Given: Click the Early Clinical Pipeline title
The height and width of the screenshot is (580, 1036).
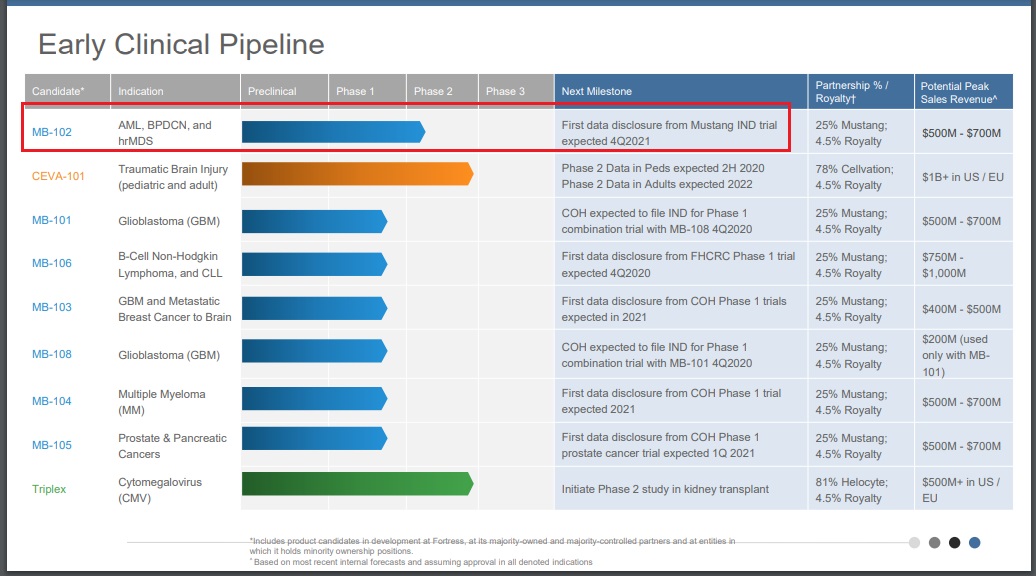Looking at the screenshot, I should coord(181,45).
